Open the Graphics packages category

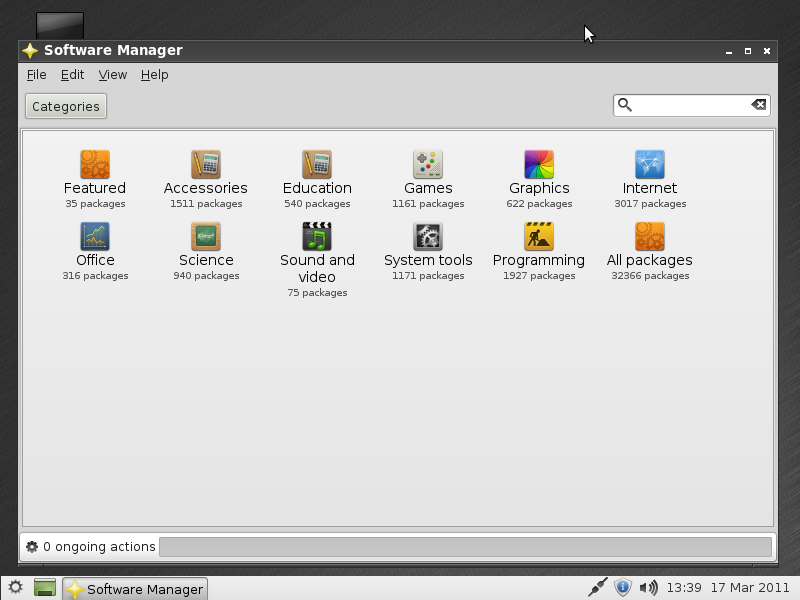point(539,175)
